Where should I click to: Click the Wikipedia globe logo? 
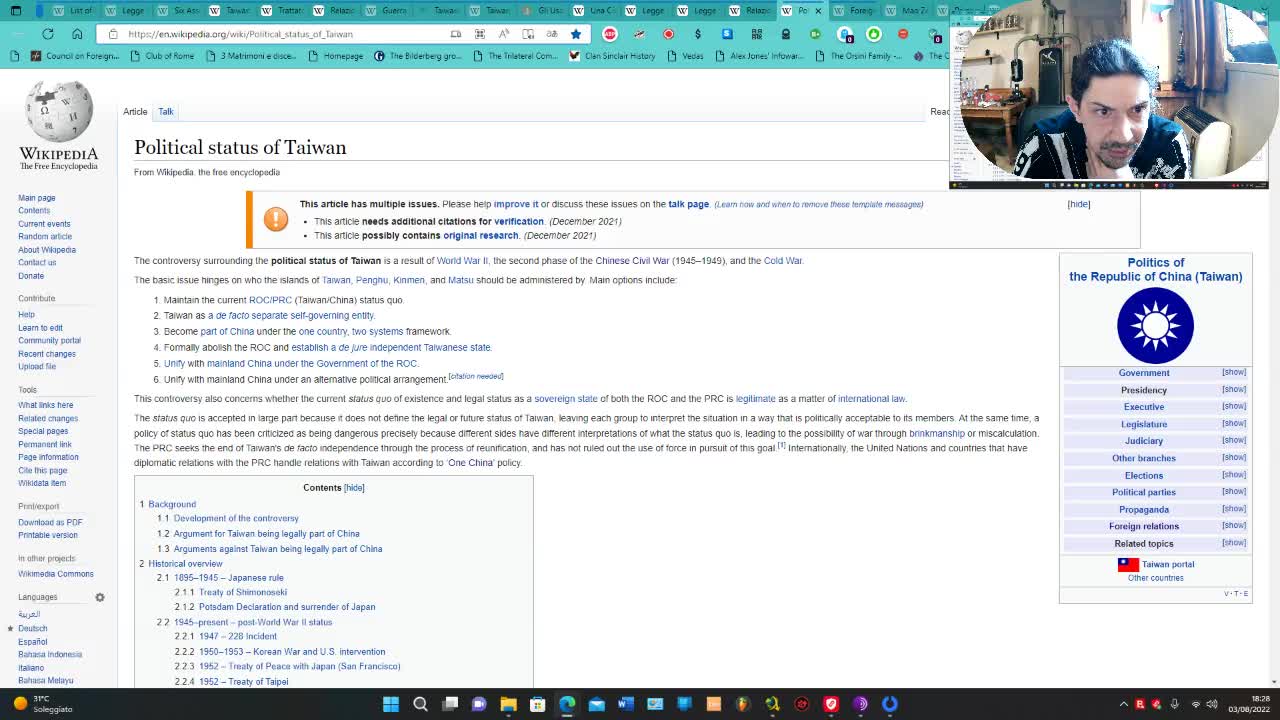[59, 112]
